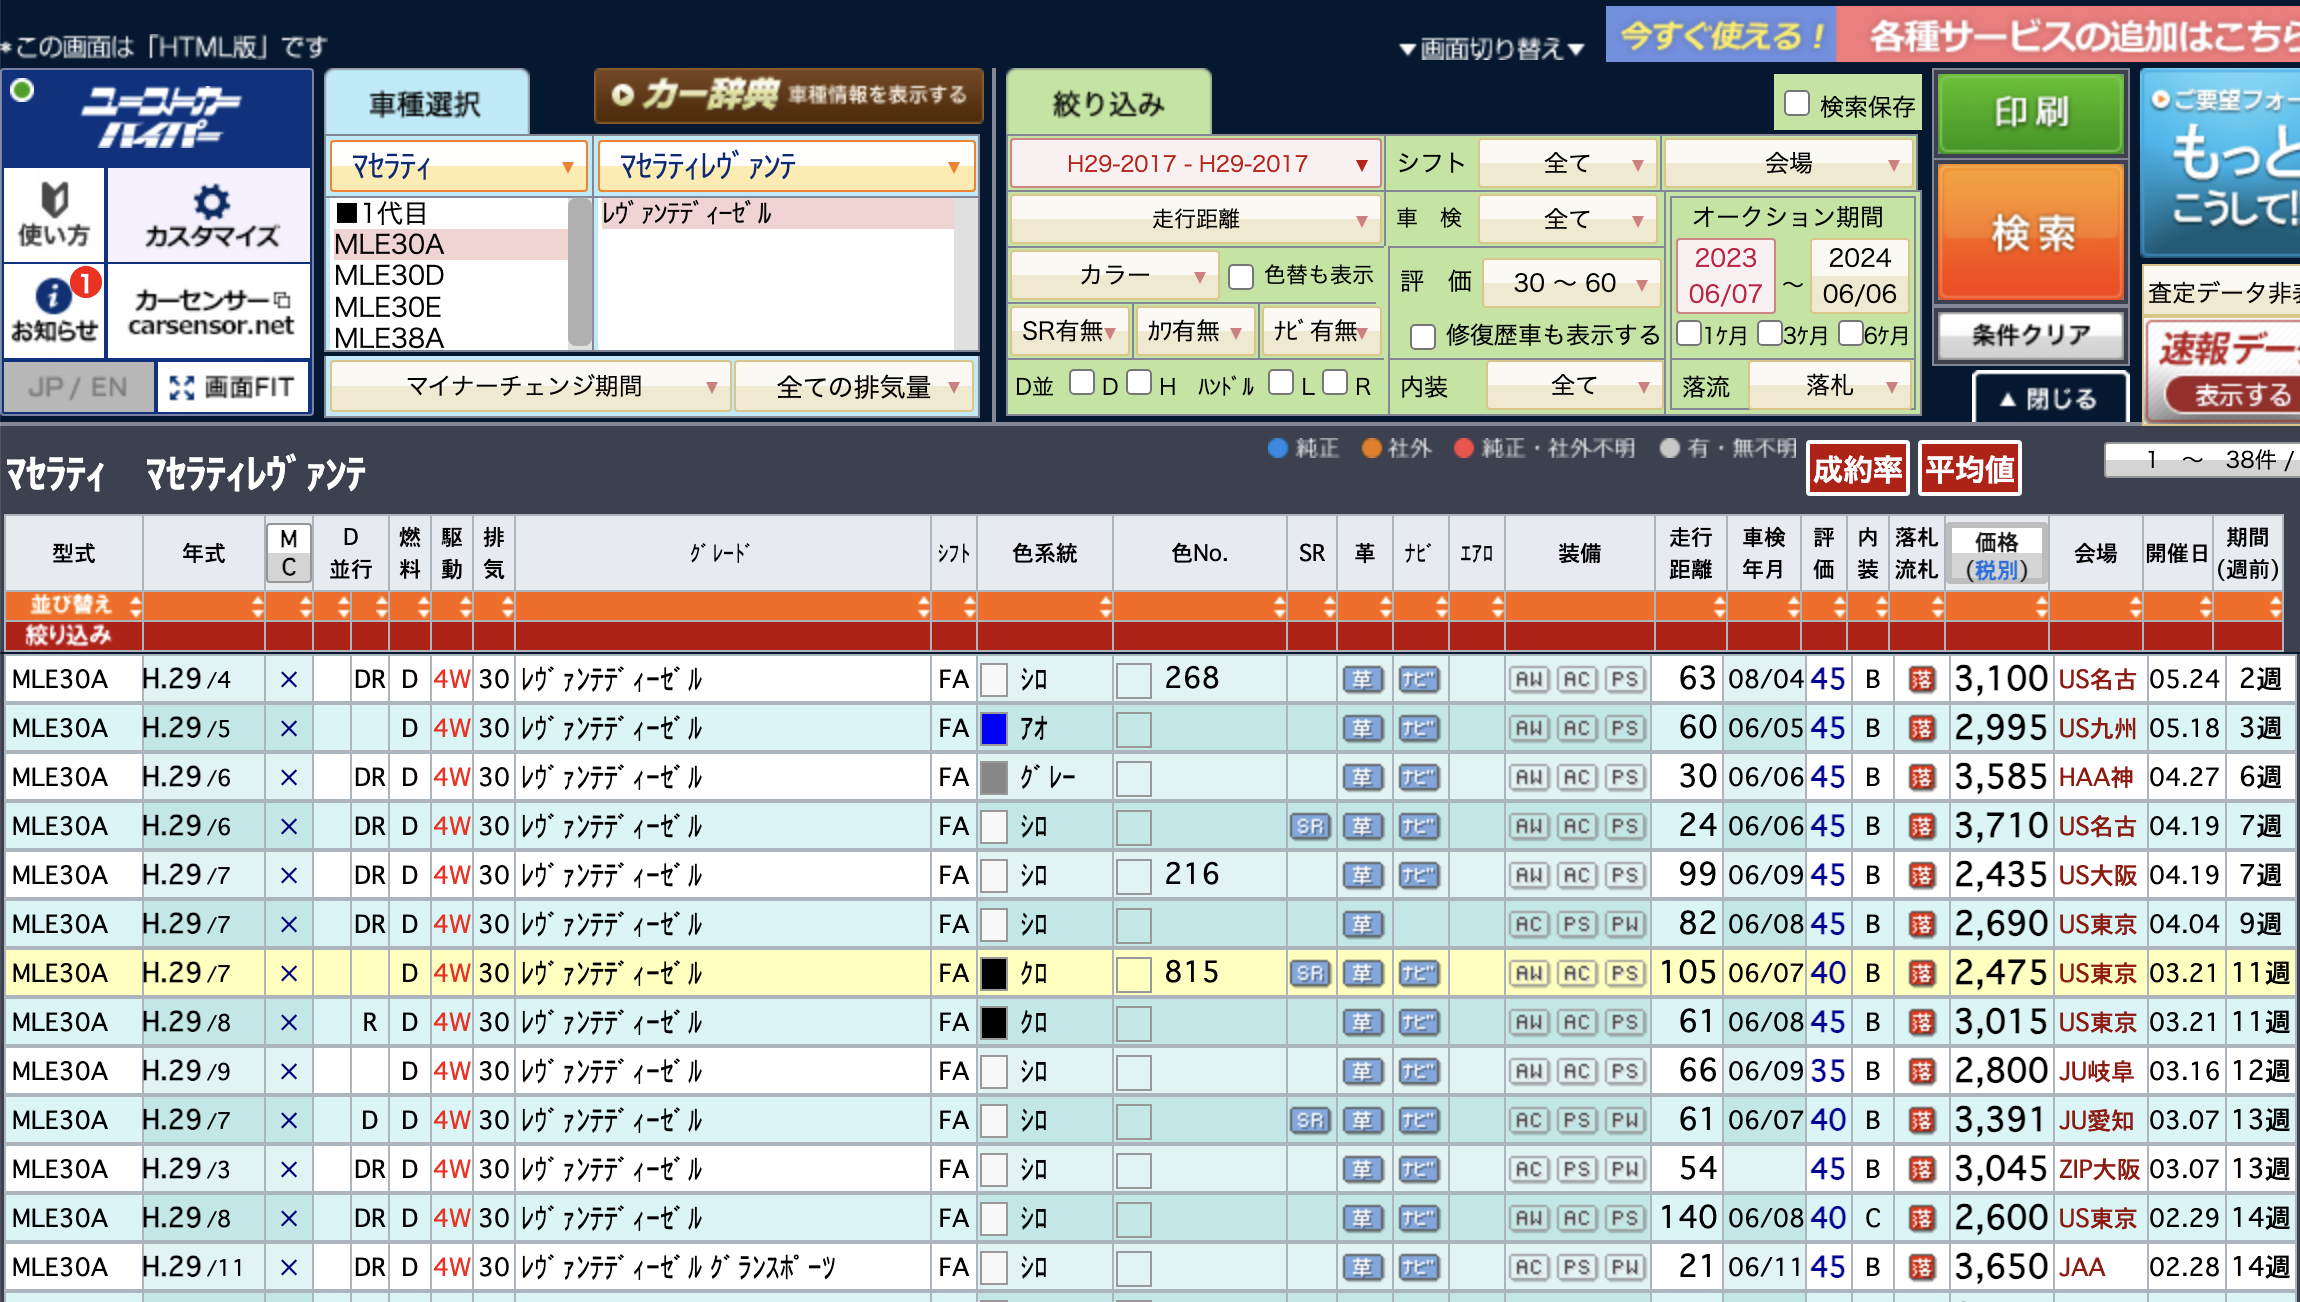The width and height of the screenshot is (2300, 1302).
Task: Click the 落札 icon in the 3,100 row
Action: [1921, 680]
